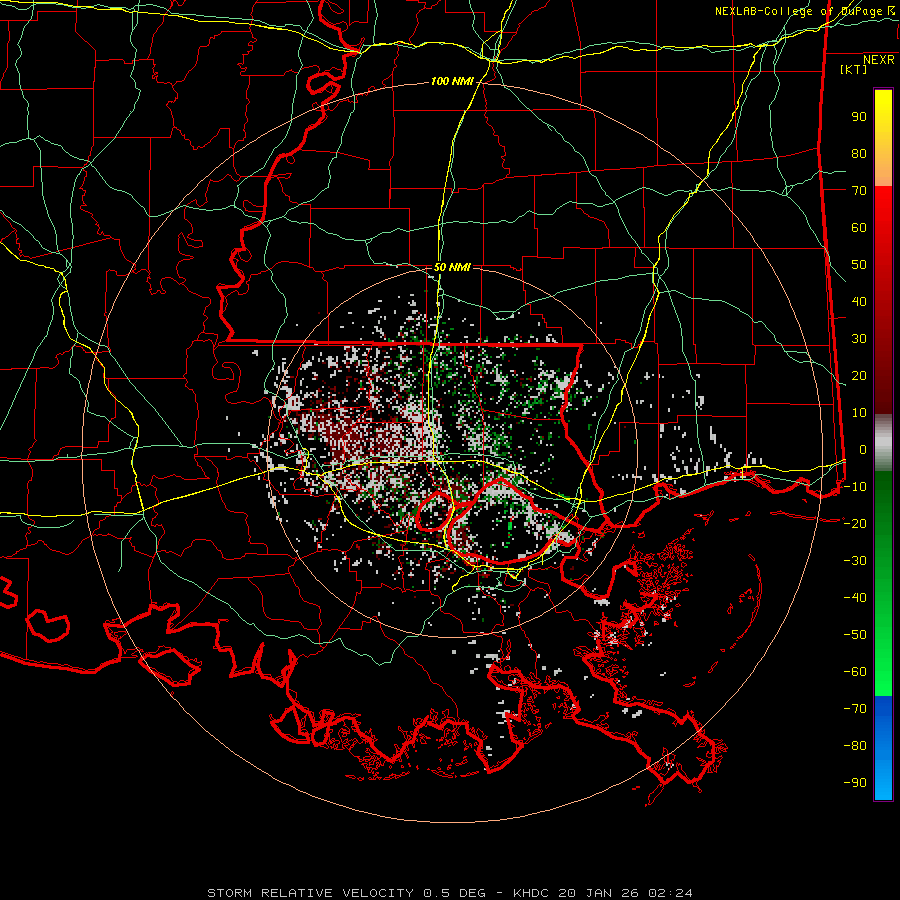Click the 100 NMI range ring label
Screen dimensions: 900x900
coord(452,81)
